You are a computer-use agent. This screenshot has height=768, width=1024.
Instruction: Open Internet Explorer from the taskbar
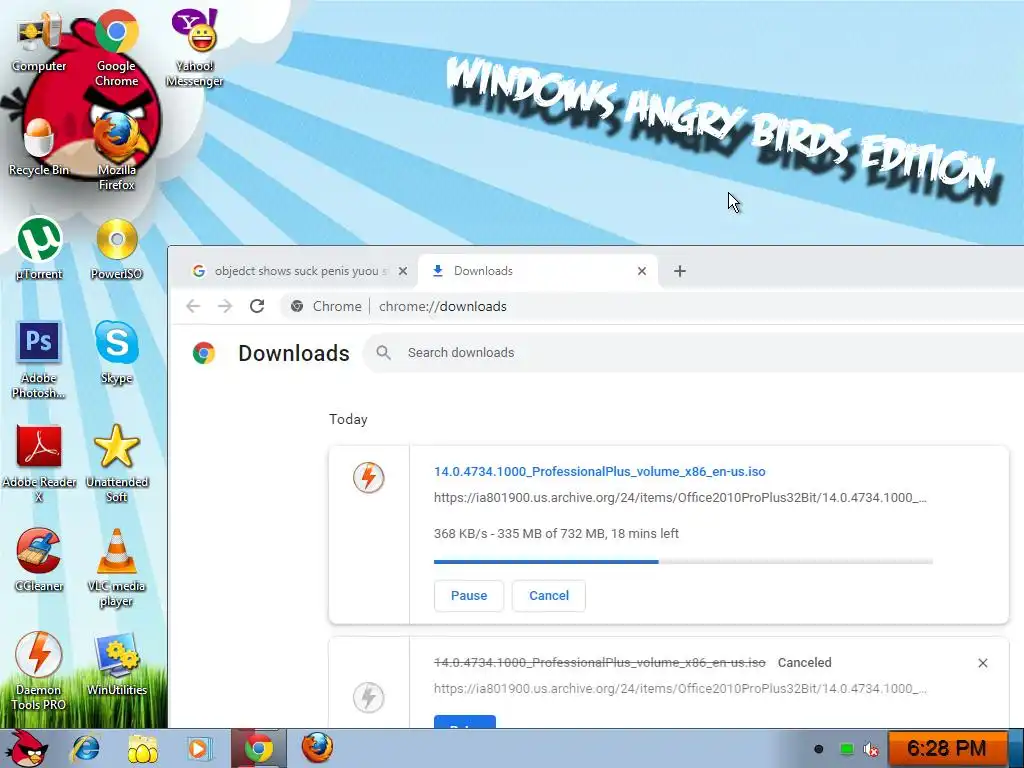click(86, 748)
